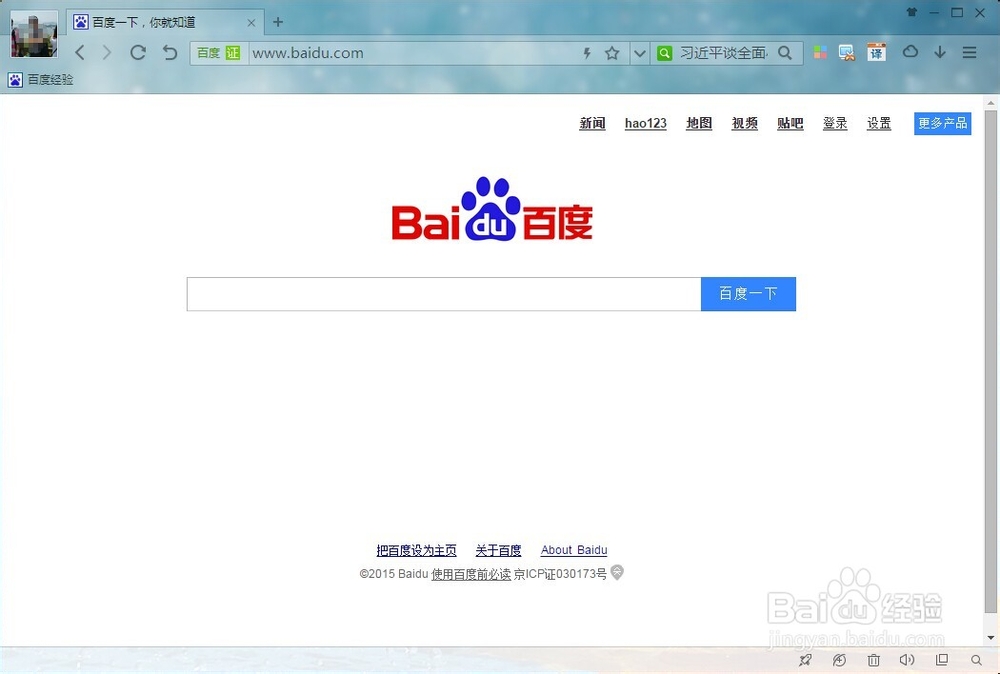Click the zoom magnifier in status bar
The image size is (1000, 674).
point(976,660)
